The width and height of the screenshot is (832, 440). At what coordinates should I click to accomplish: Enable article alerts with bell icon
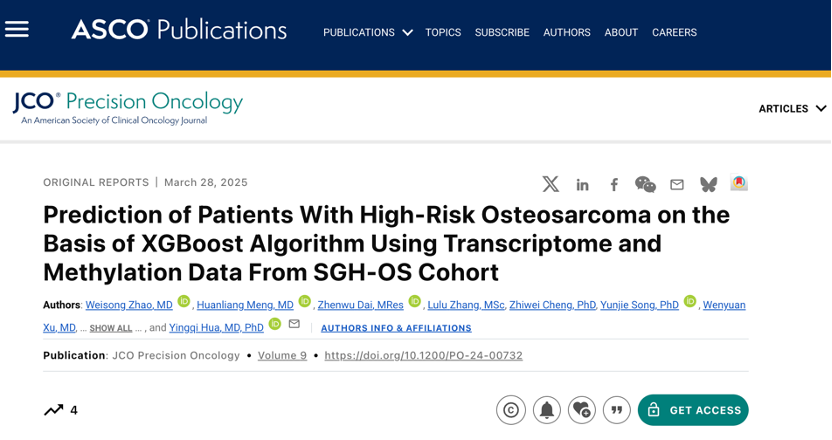pos(547,410)
